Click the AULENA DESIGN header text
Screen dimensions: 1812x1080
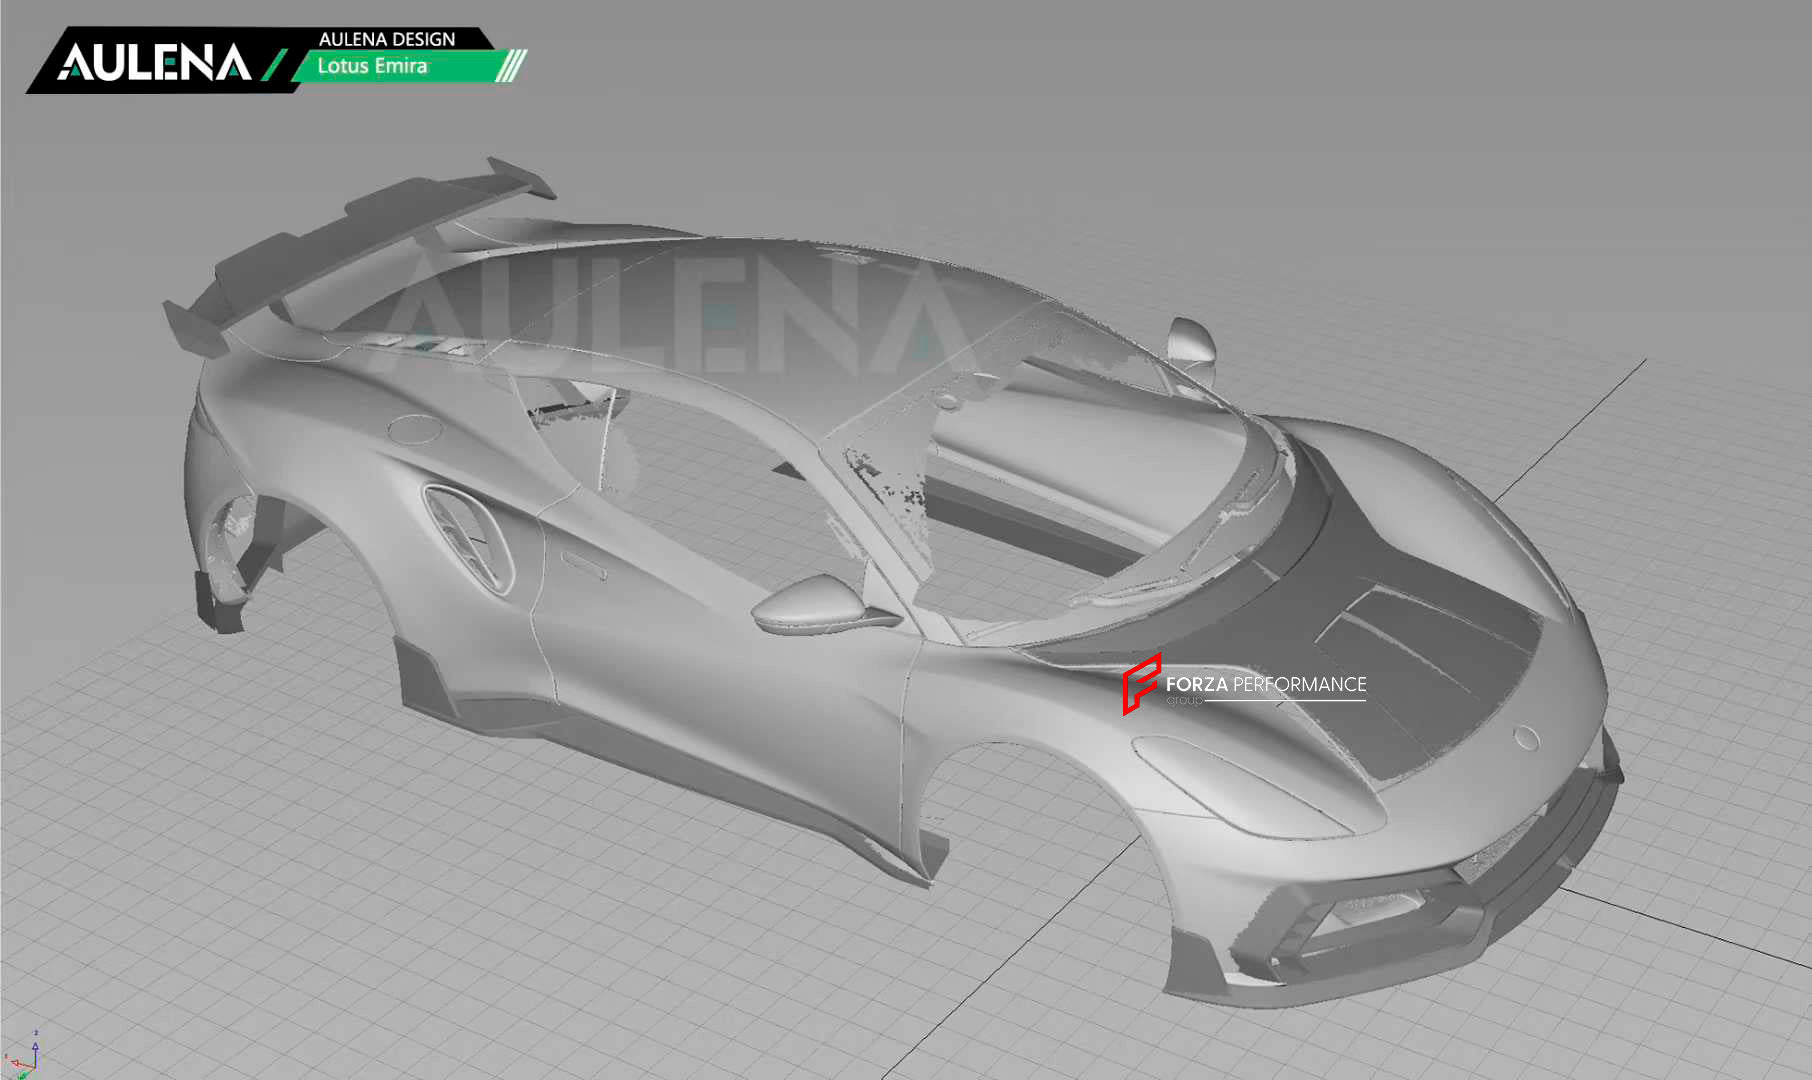[387, 39]
